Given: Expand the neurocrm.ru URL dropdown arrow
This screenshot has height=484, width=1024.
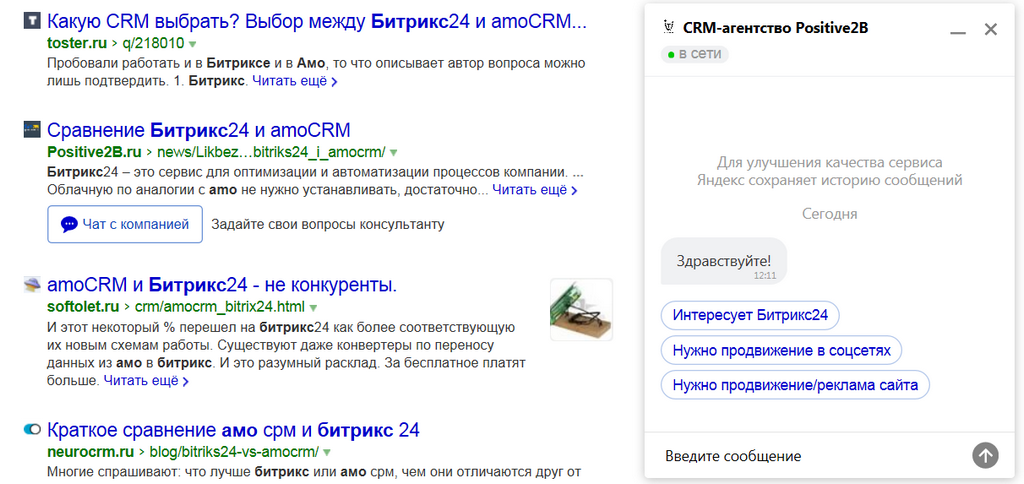Looking at the screenshot, I should pos(327,452).
